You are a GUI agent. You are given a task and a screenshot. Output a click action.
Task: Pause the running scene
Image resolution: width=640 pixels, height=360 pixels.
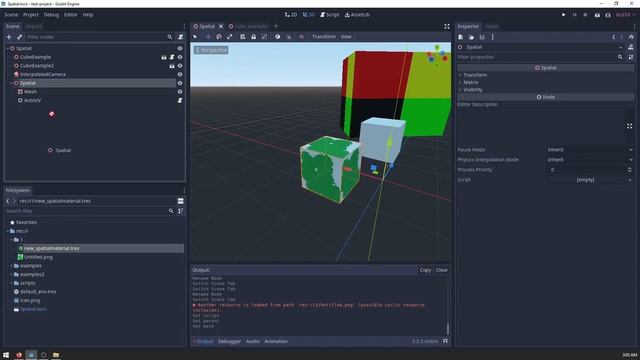click(x=574, y=15)
